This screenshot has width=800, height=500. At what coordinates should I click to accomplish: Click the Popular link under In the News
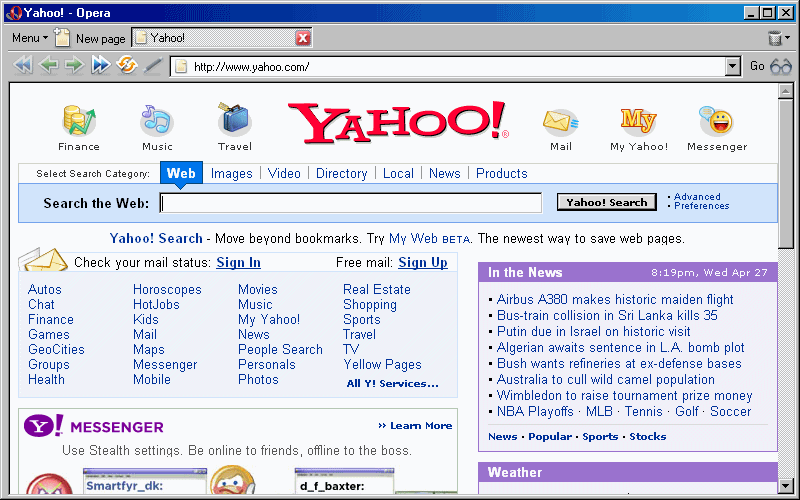(550, 436)
